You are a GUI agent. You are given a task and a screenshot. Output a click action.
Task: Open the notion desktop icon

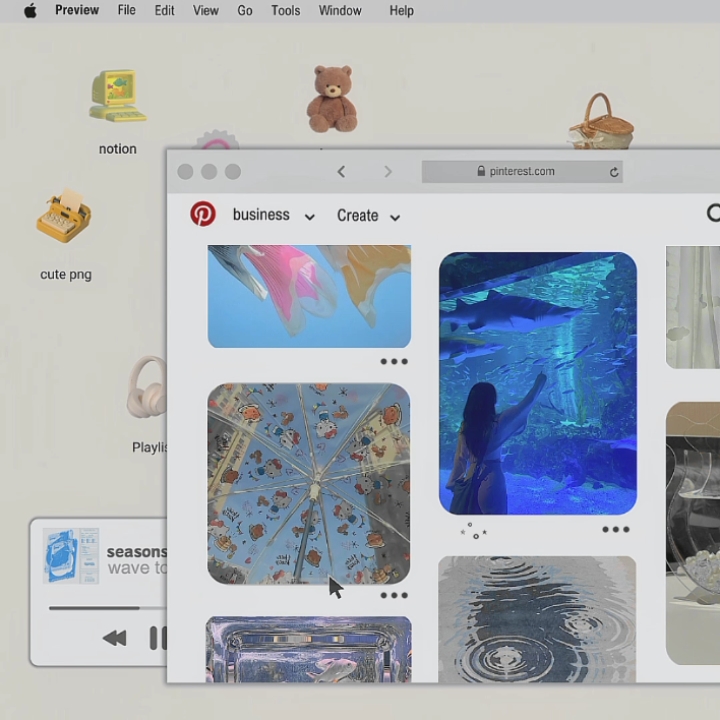click(117, 98)
